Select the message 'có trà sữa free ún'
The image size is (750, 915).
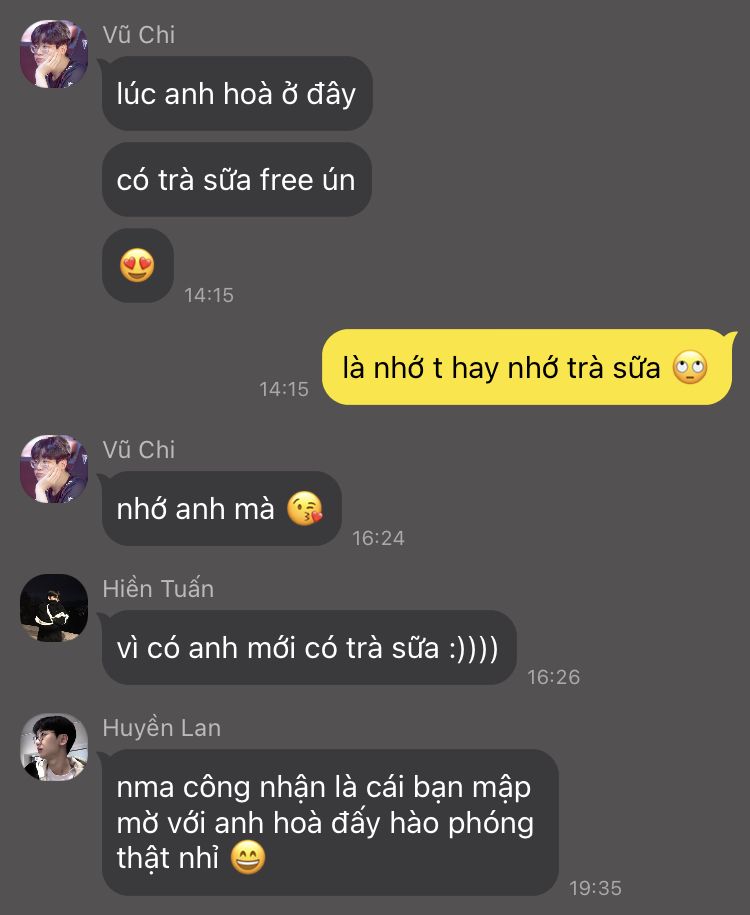tap(237, 180)
